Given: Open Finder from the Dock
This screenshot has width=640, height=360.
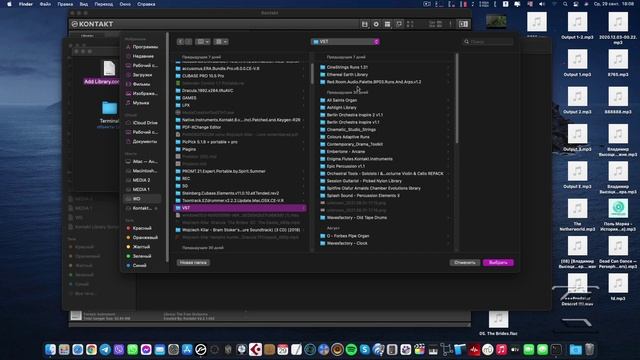Looking at the screenshot, I should point(50,350).
